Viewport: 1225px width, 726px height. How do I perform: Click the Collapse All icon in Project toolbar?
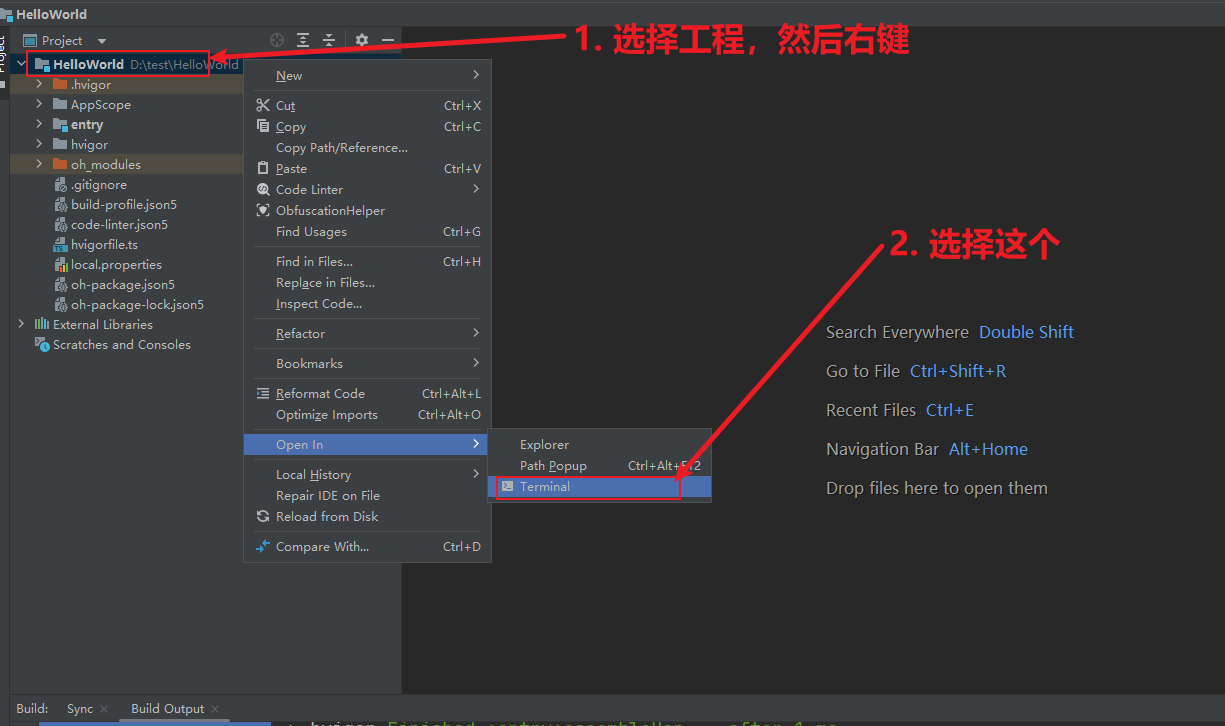[329, 40]
